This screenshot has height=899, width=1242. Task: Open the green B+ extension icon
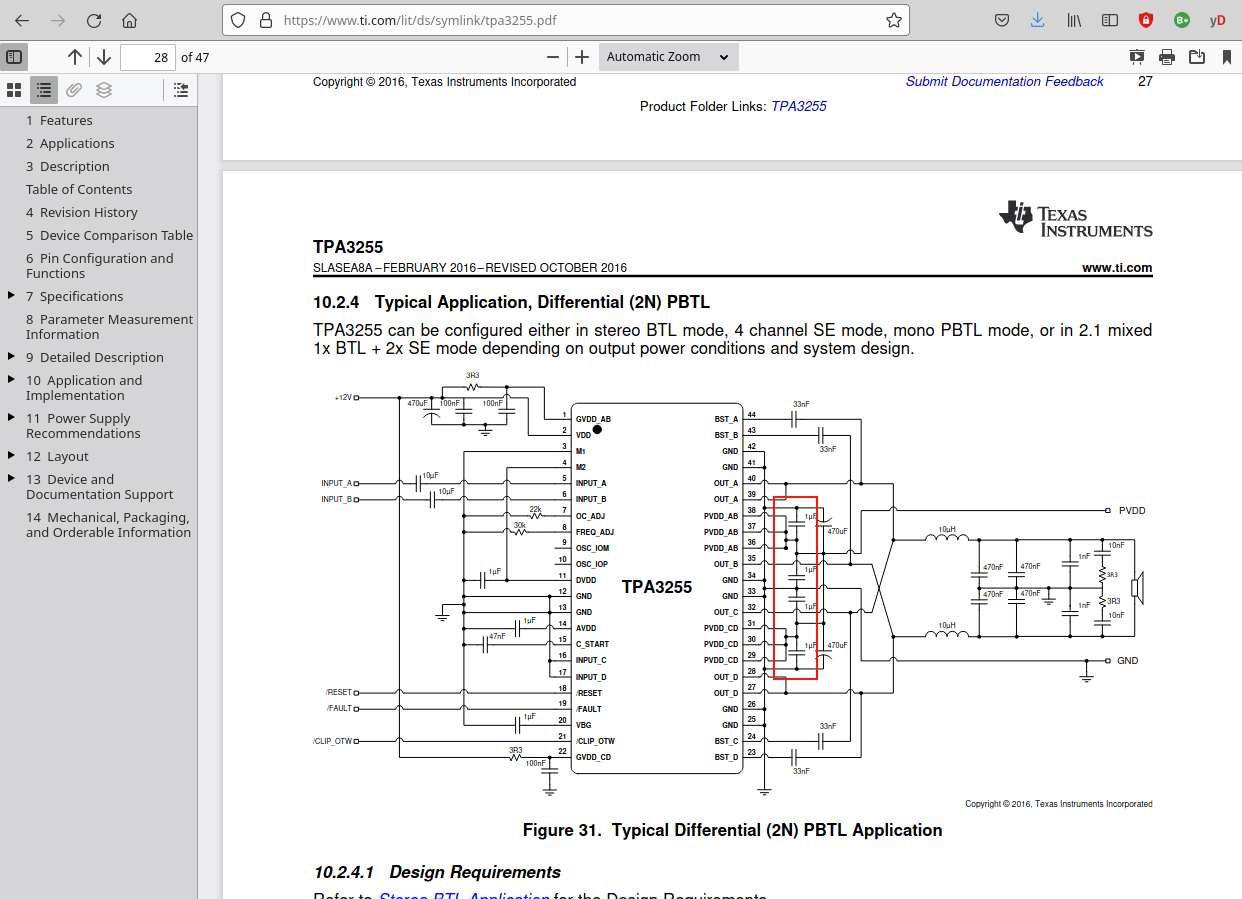click(1182, 20)
